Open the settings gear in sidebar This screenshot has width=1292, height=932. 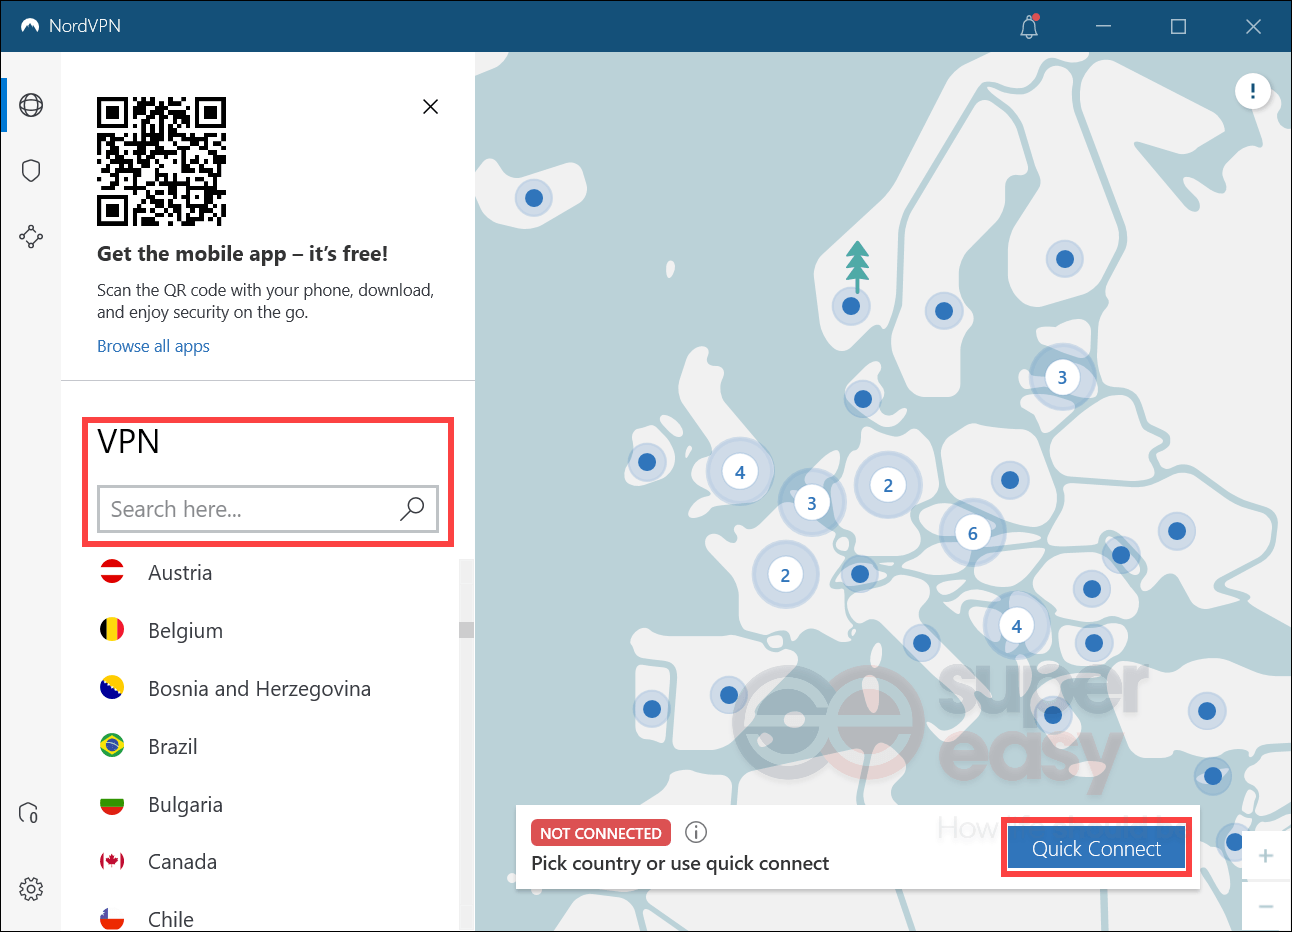(31, 888)
